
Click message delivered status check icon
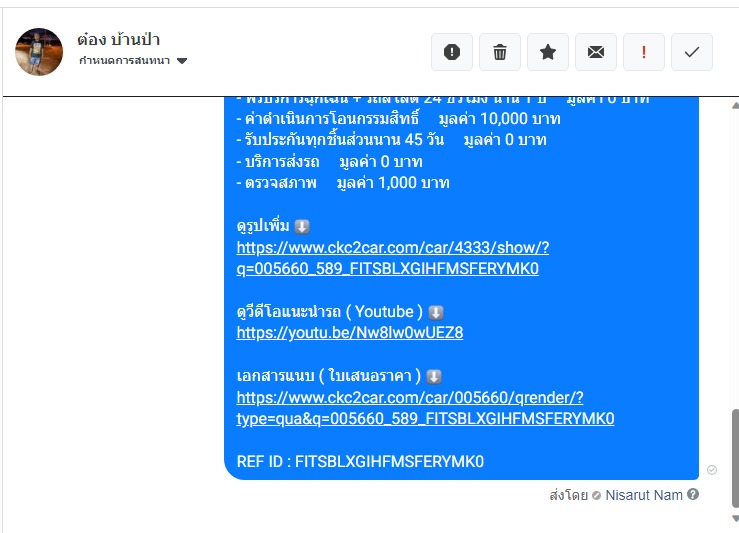712,470
